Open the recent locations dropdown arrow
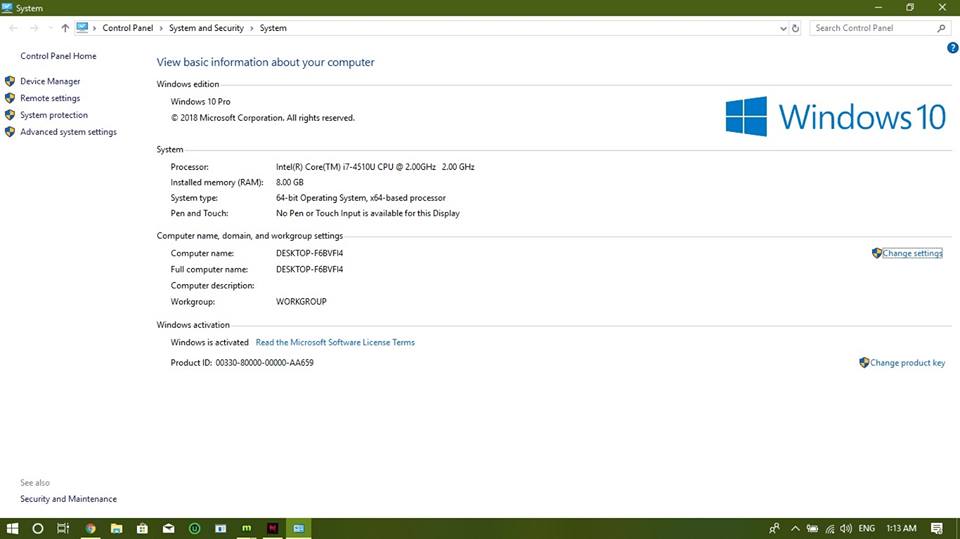Image resolution: width=960 pixels, height=539 pixels. point(50,28)
